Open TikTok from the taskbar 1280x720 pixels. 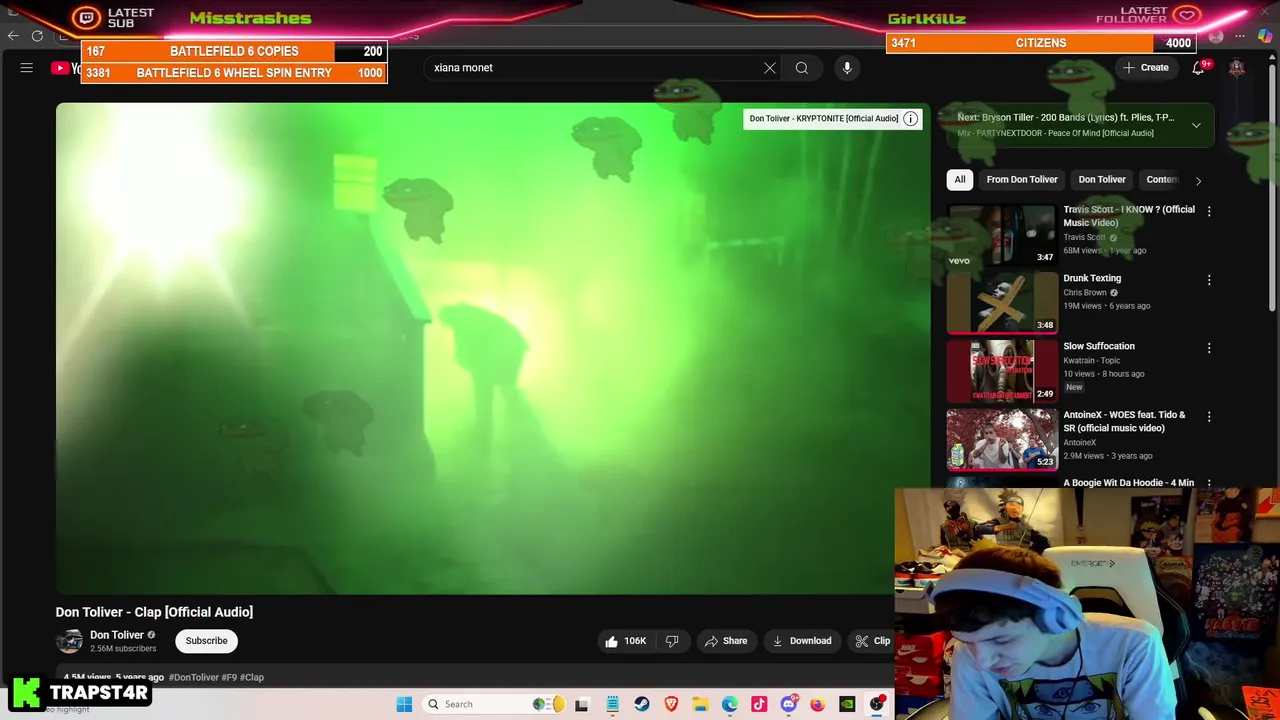click(x=759, y=704)
